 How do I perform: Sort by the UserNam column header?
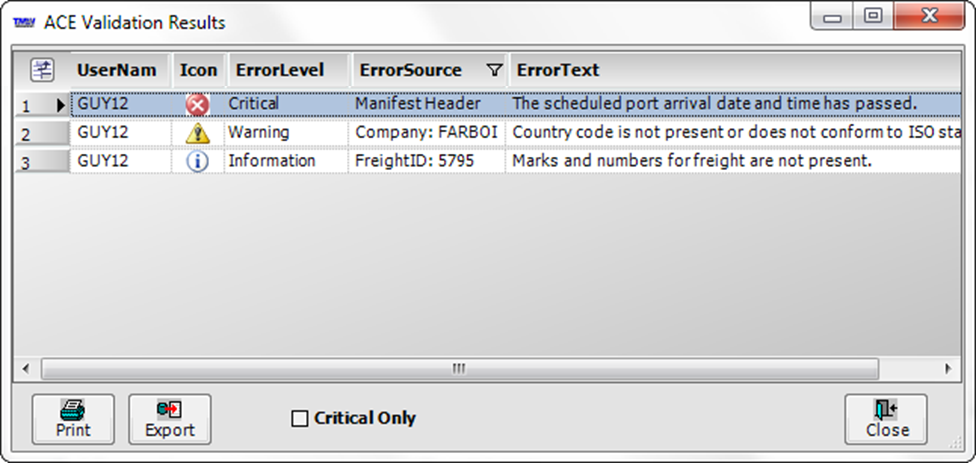pyautogui.click(x=117, y=70)
